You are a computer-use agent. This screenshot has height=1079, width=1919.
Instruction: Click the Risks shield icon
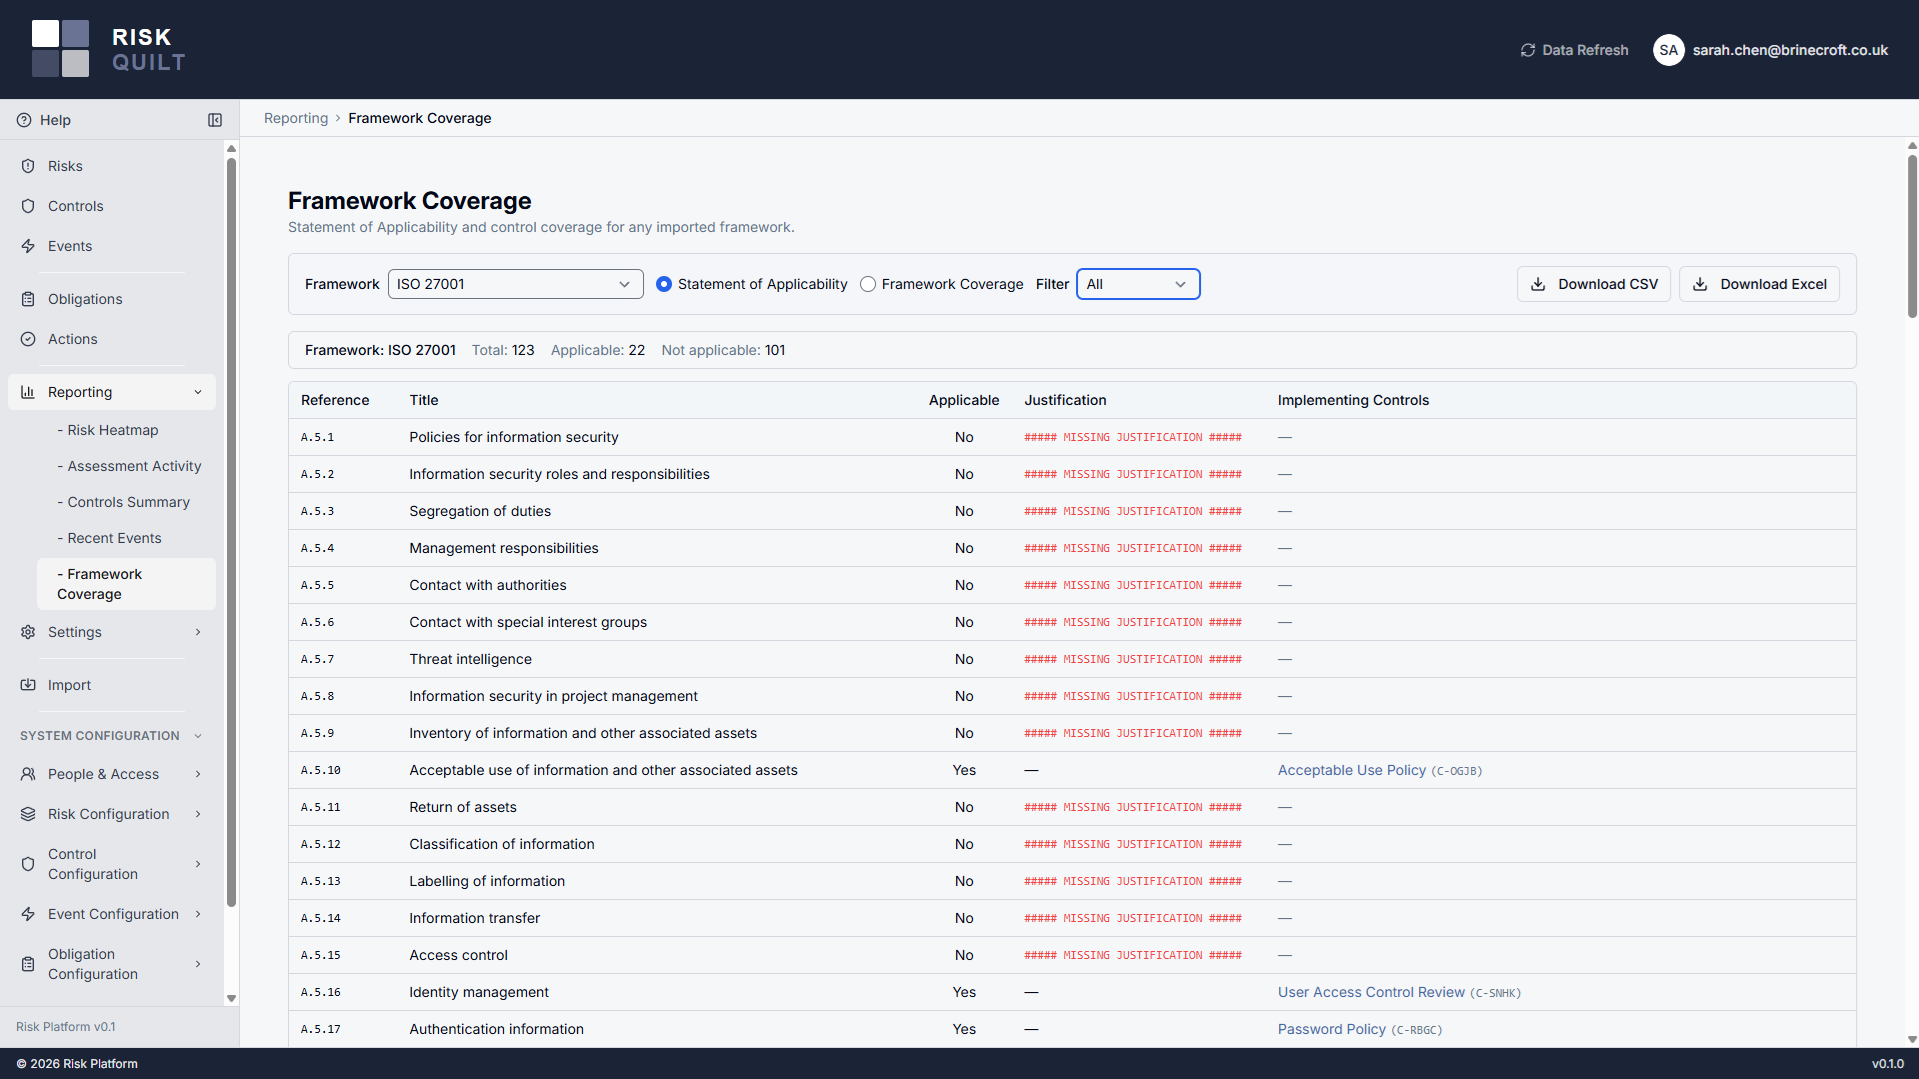pos(28,166)
